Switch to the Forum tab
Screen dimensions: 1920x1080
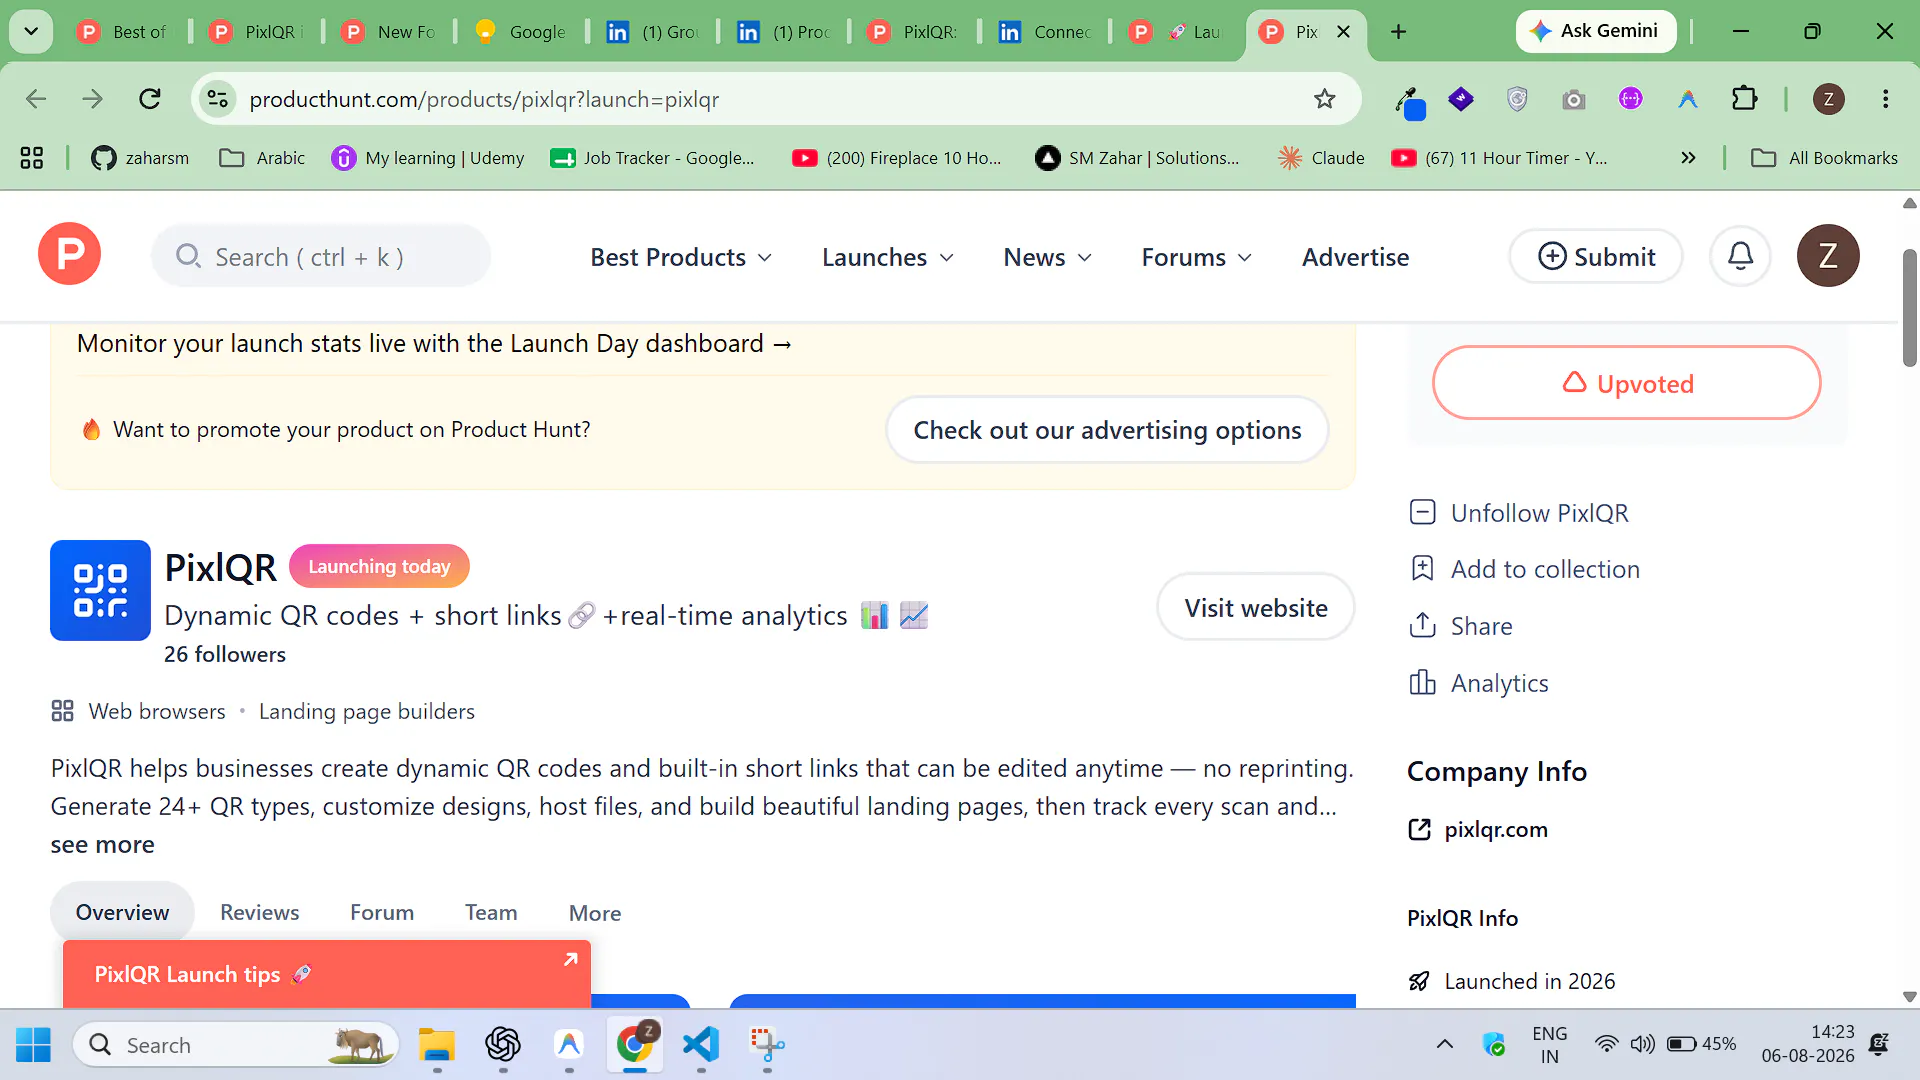382,912
